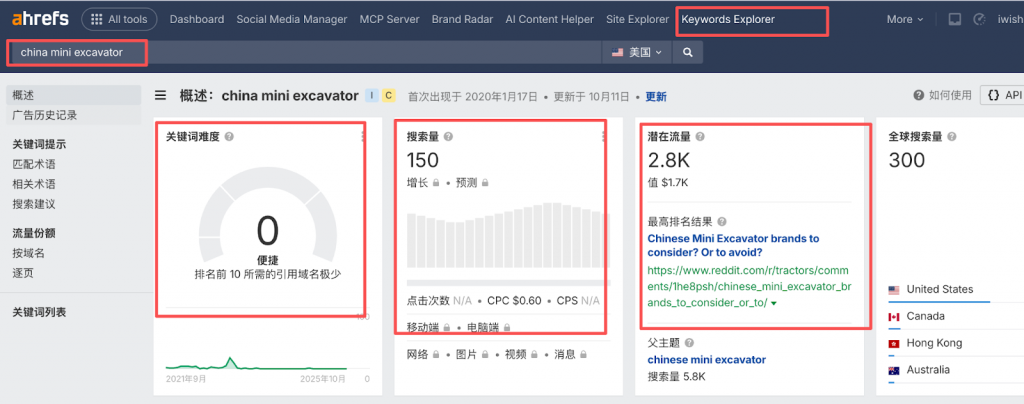Expand the More menu in header

pos(903,19)
